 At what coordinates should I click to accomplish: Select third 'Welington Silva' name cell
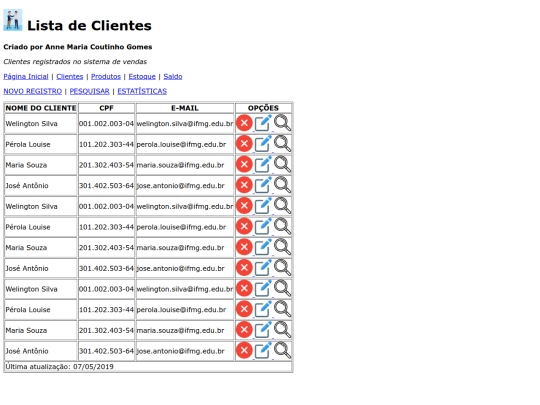coord(41,289)
